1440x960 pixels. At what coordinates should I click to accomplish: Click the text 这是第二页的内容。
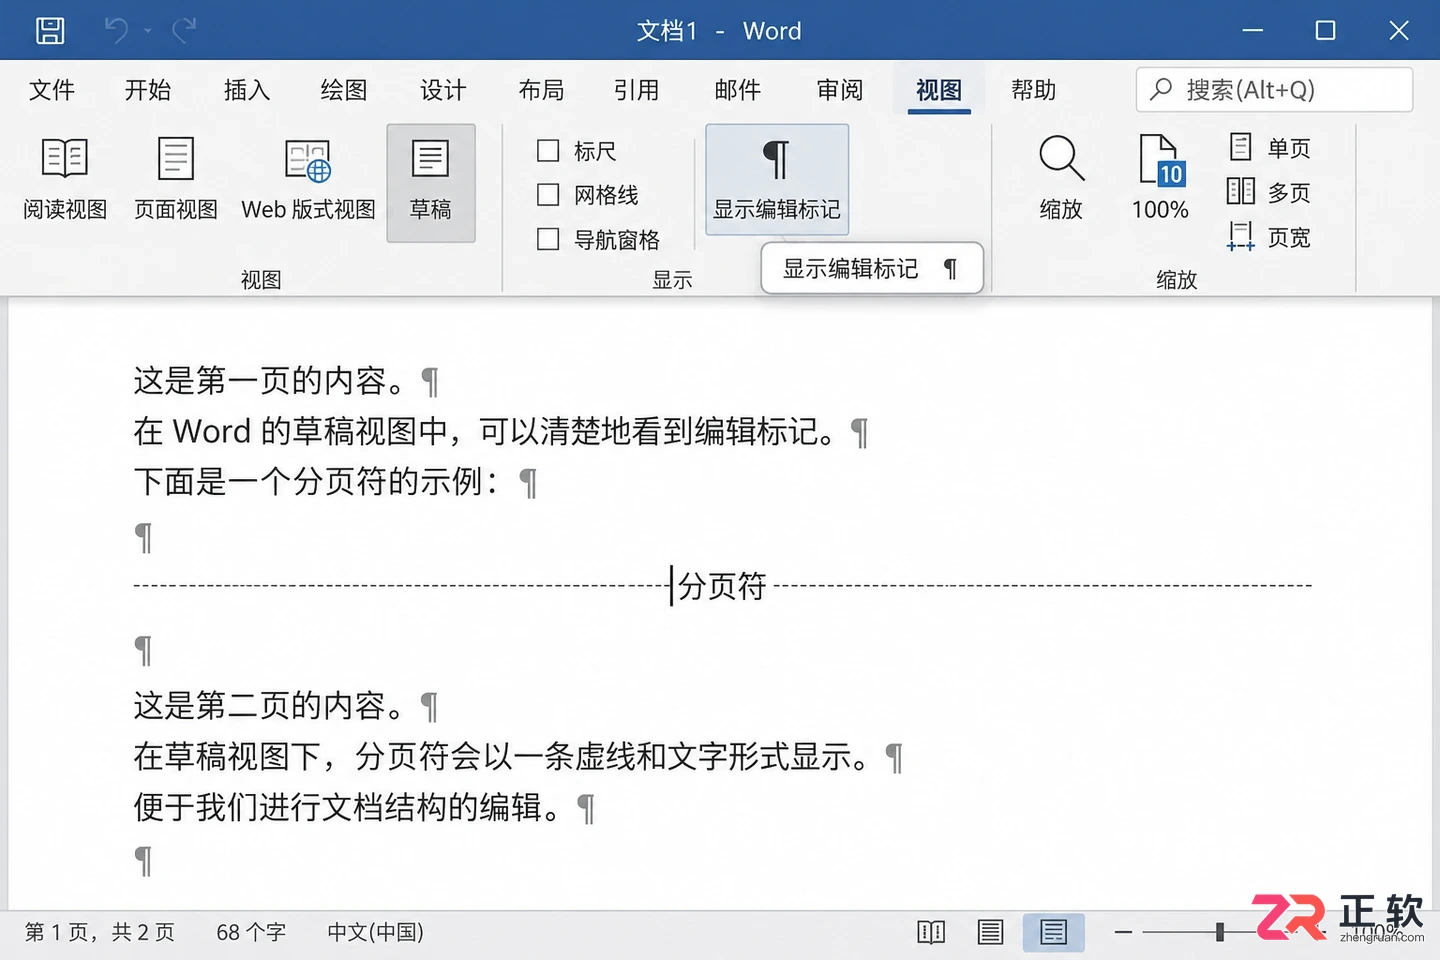[269, 706]
